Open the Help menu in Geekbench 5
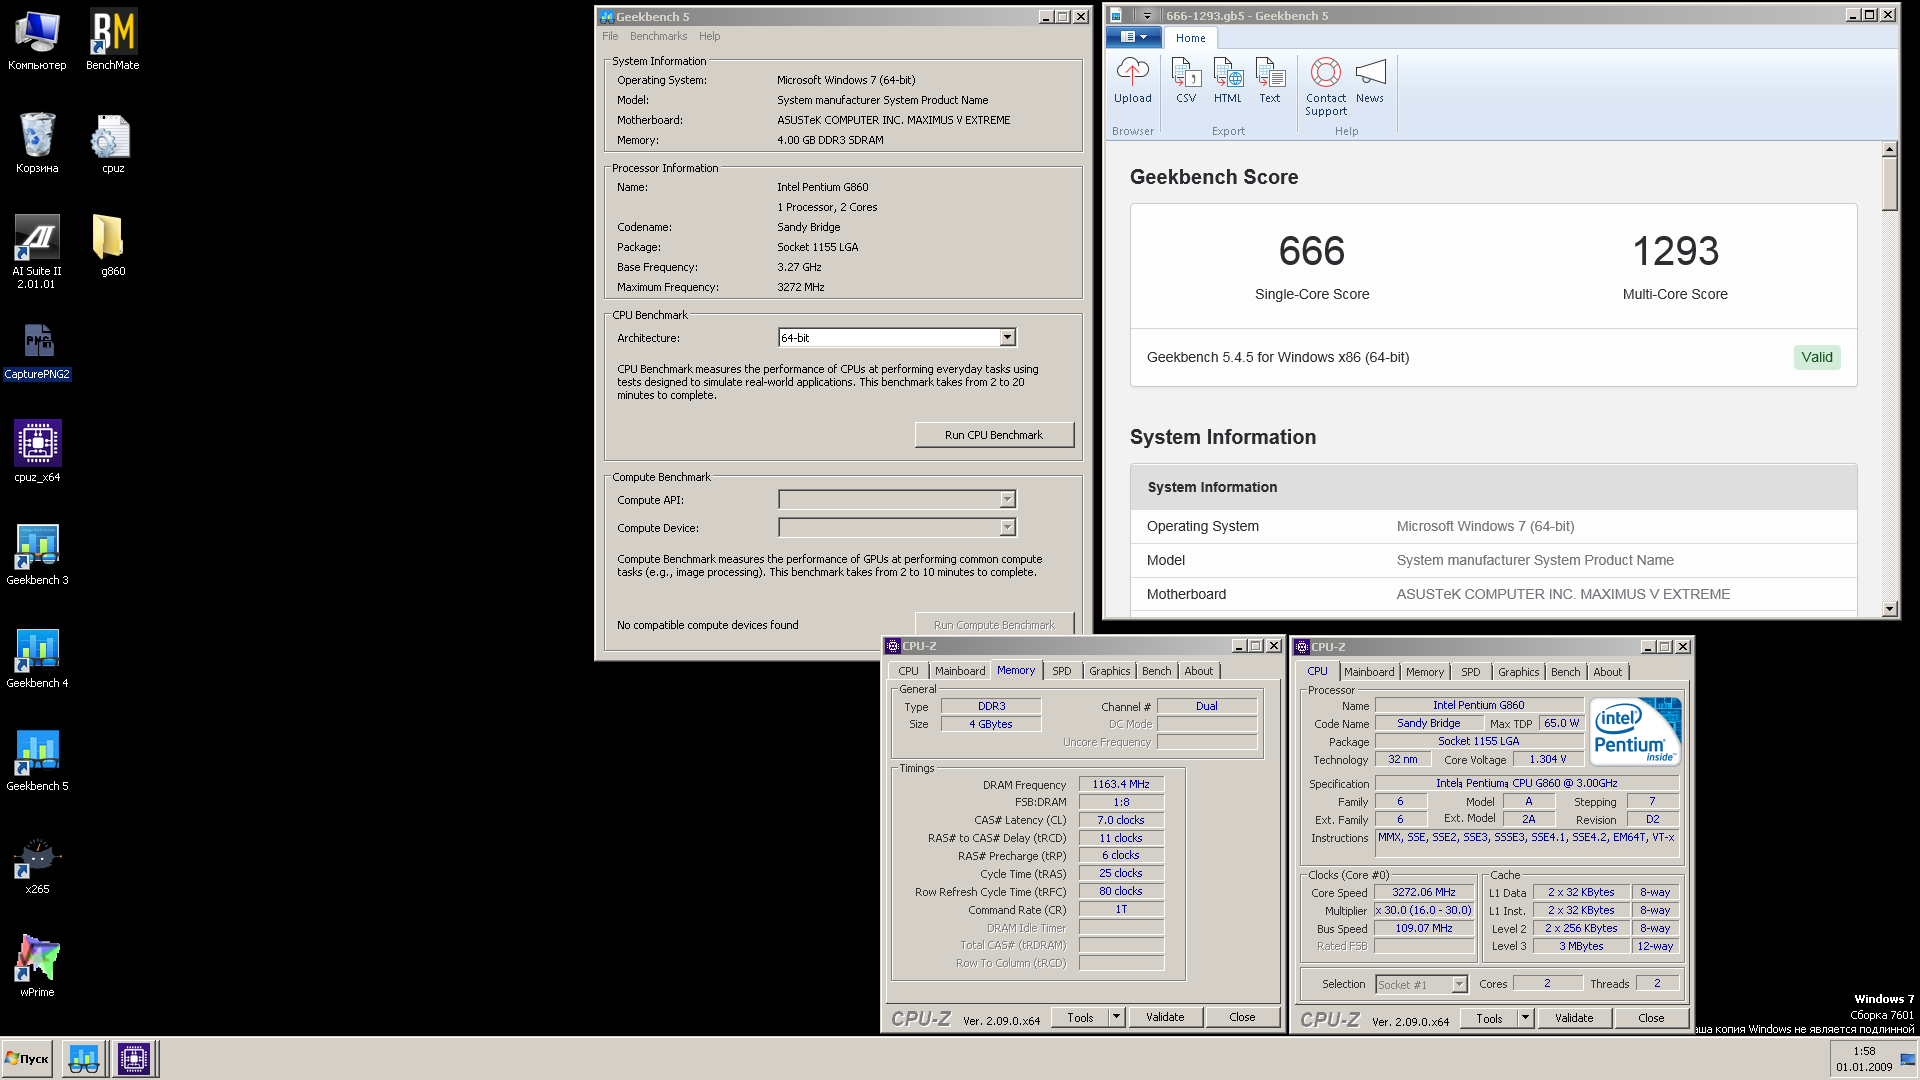Viewport: 1920px width, 1080px height. coord(709,36)
